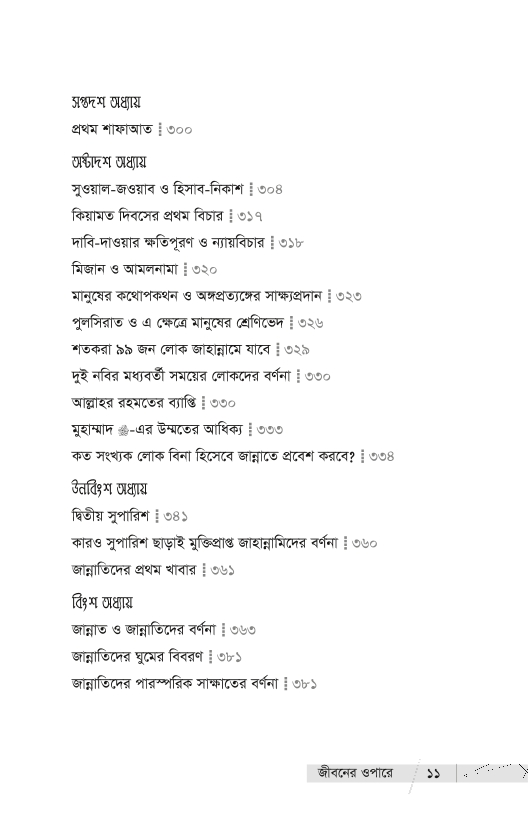Screen dimensions: 528x816
Task: Click the বিংশ অধ্যায় chapter heading
Action: point(102,602)
